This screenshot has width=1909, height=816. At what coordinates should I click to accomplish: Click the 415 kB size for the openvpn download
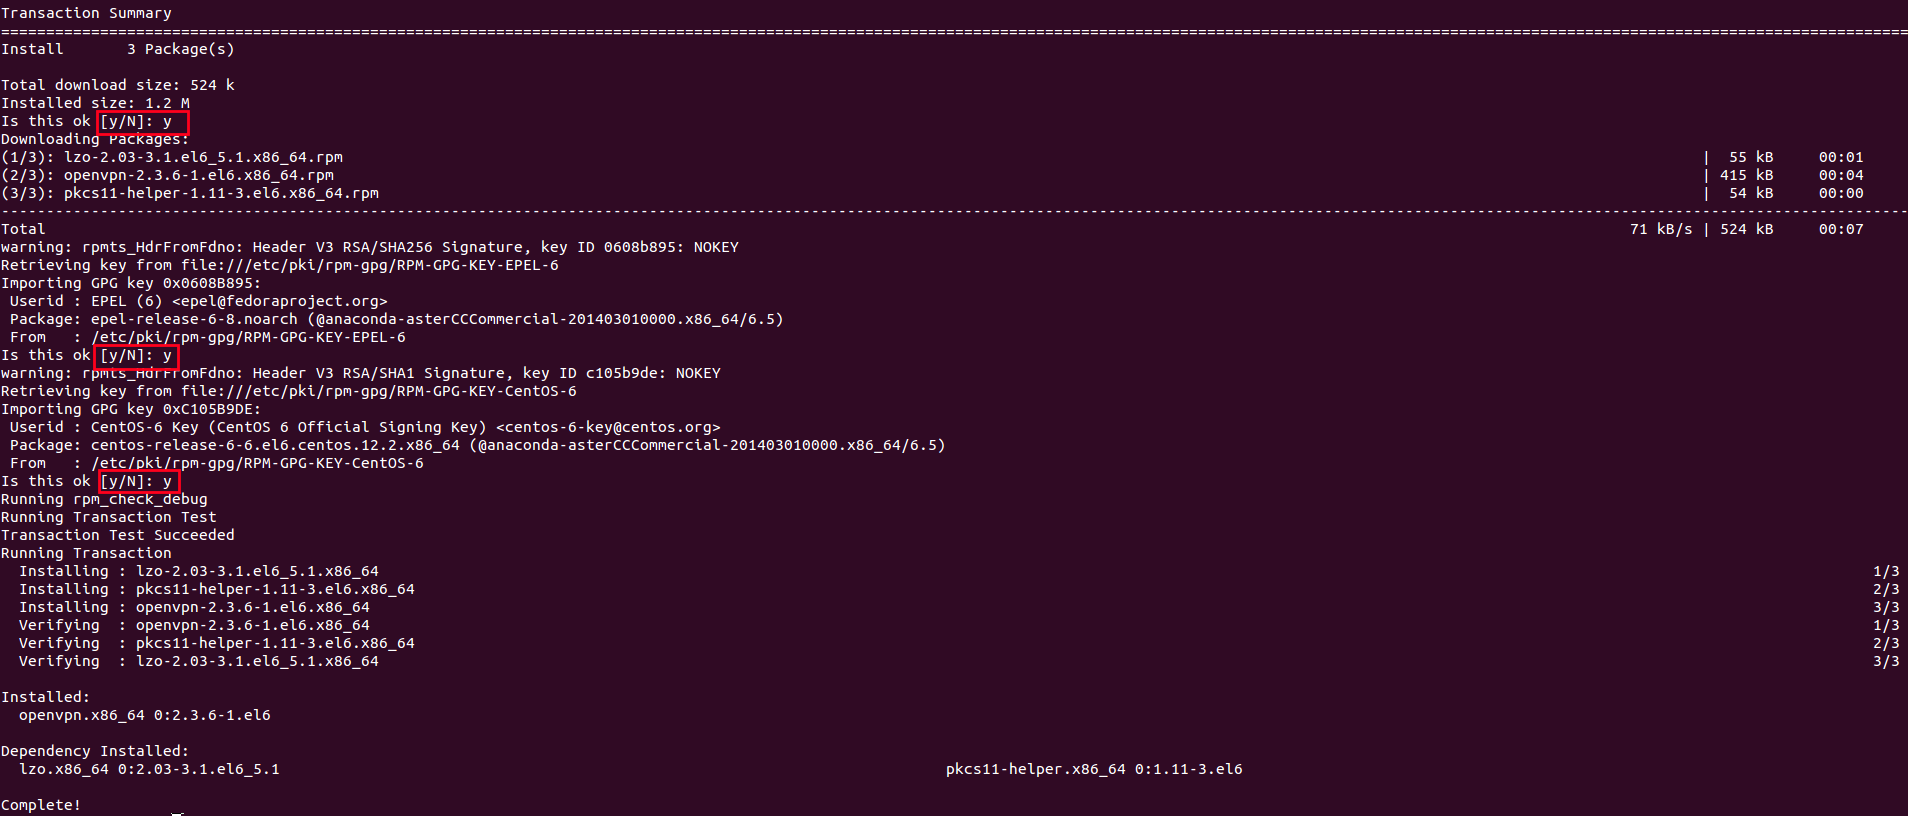pyautogui.click(x=1746, y=175)
